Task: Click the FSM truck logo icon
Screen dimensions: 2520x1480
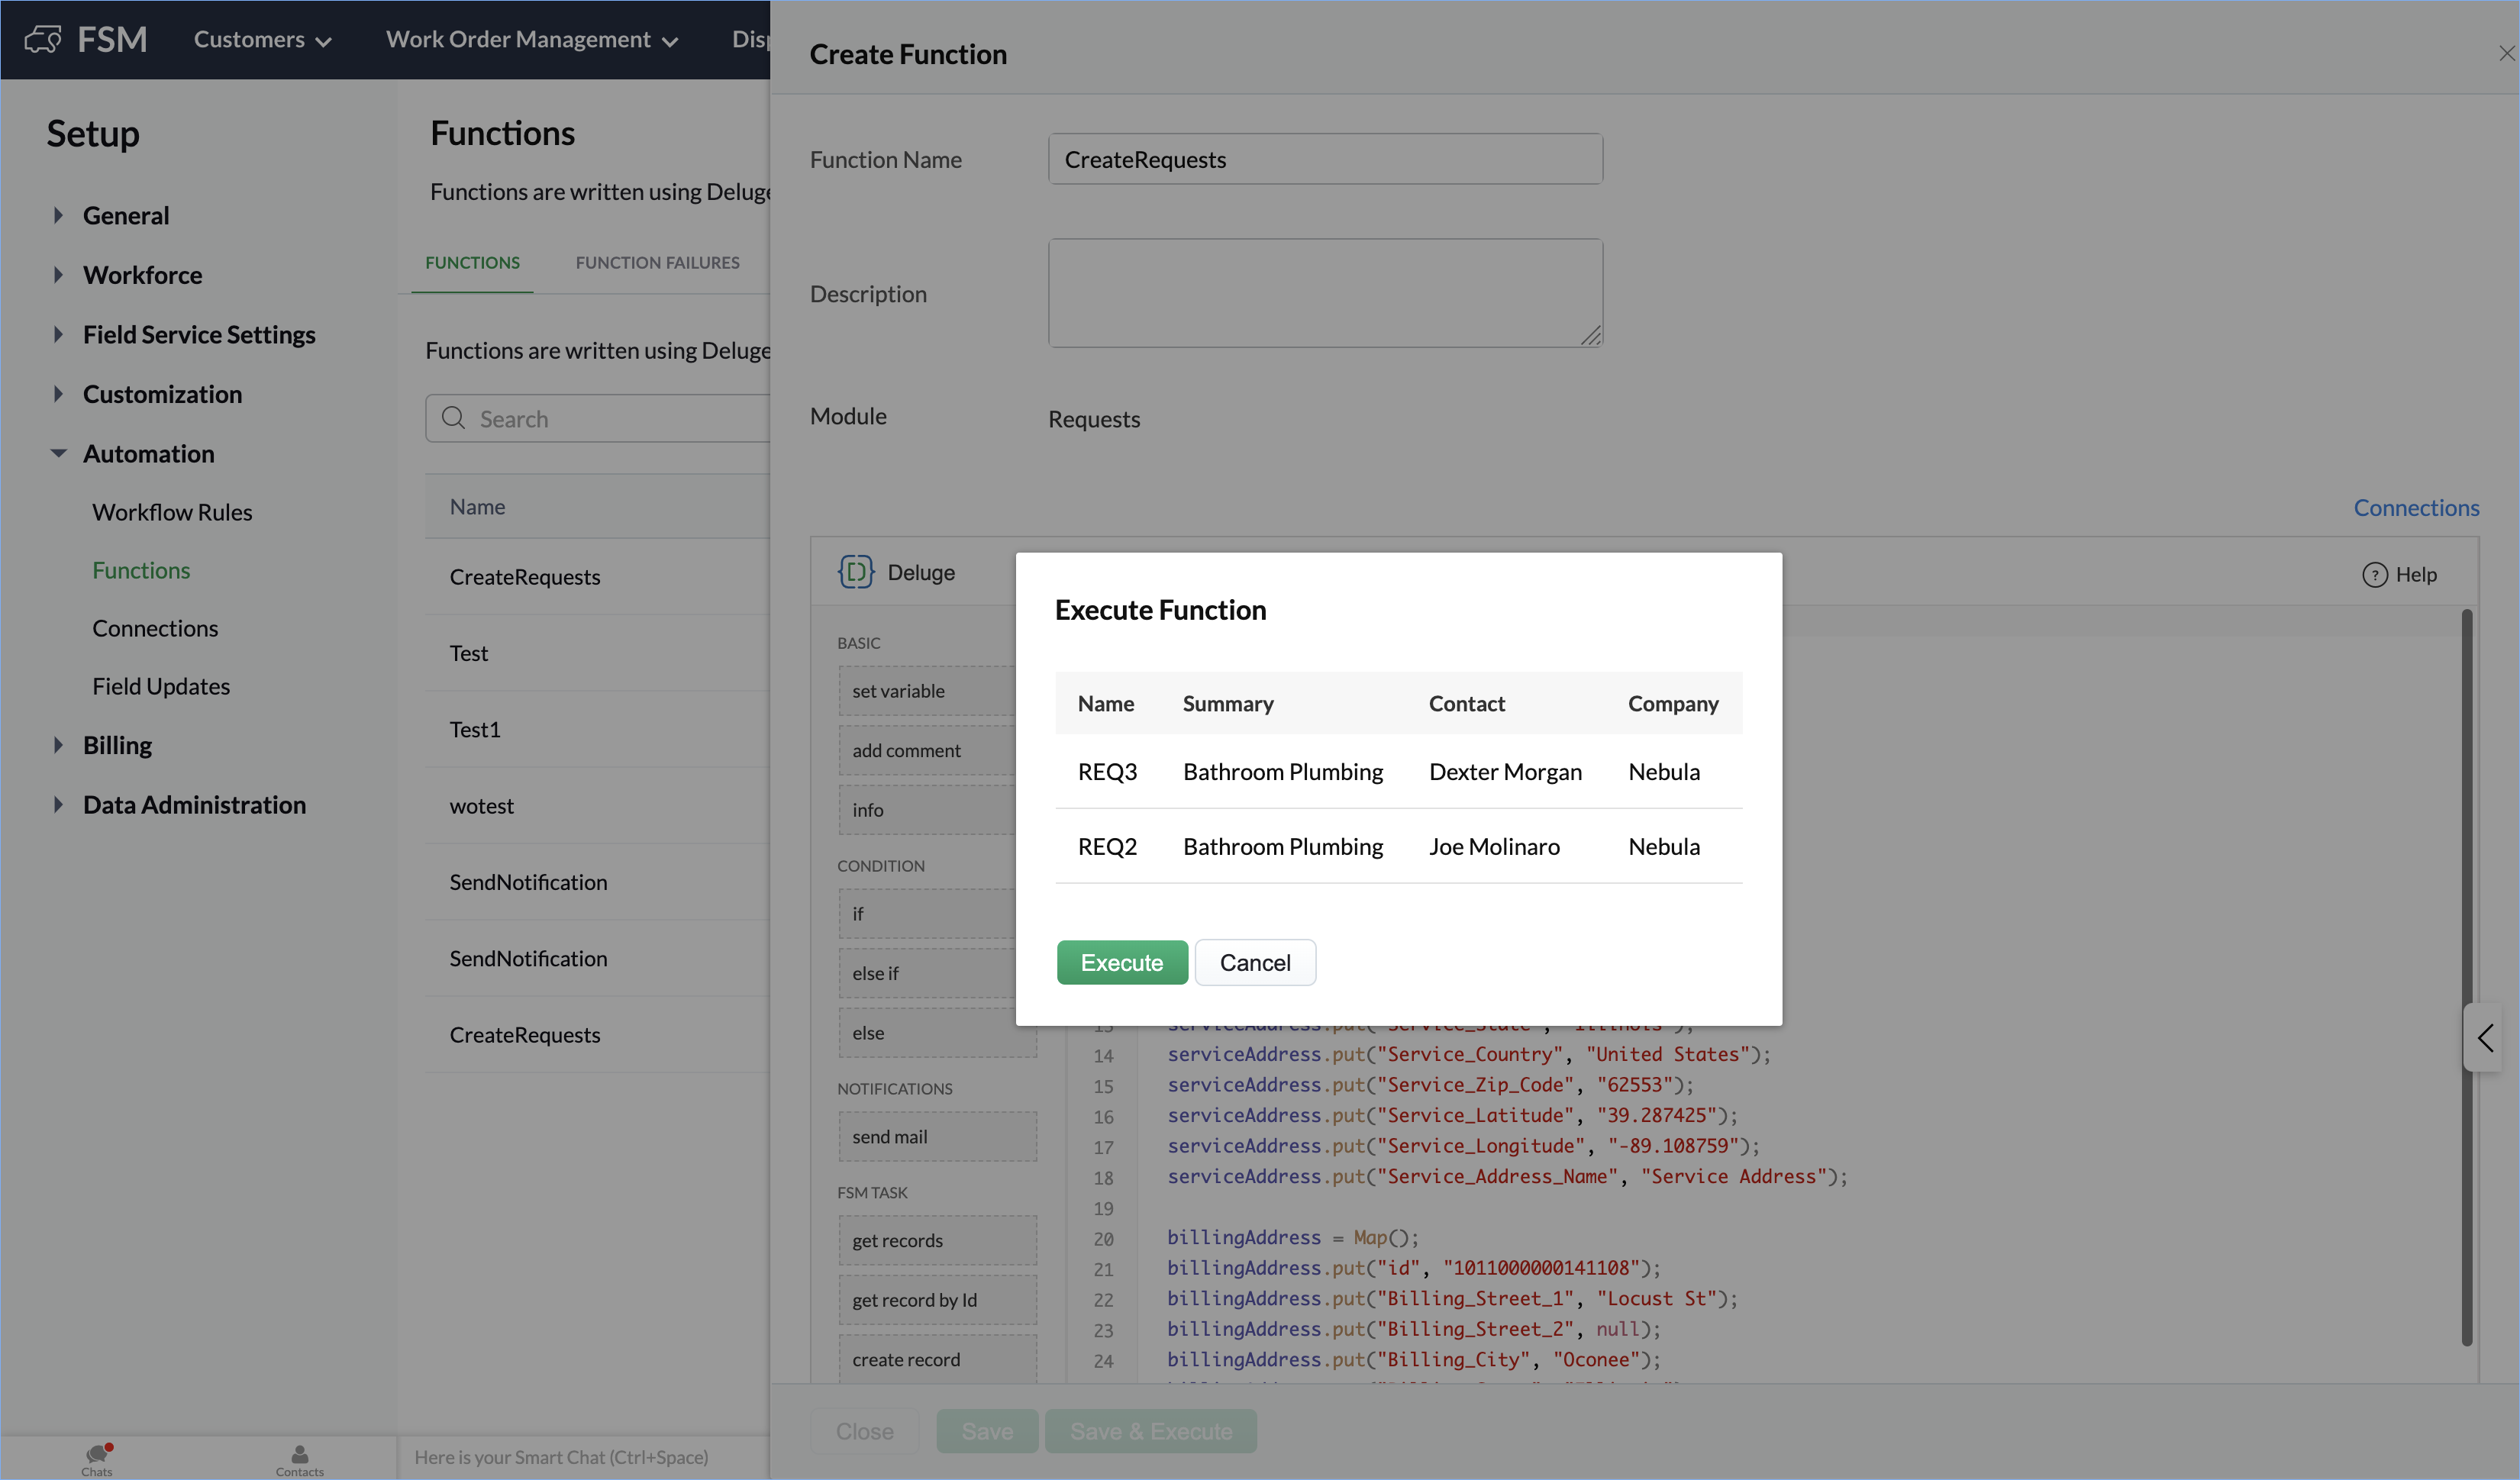Action: click(43, 39)
